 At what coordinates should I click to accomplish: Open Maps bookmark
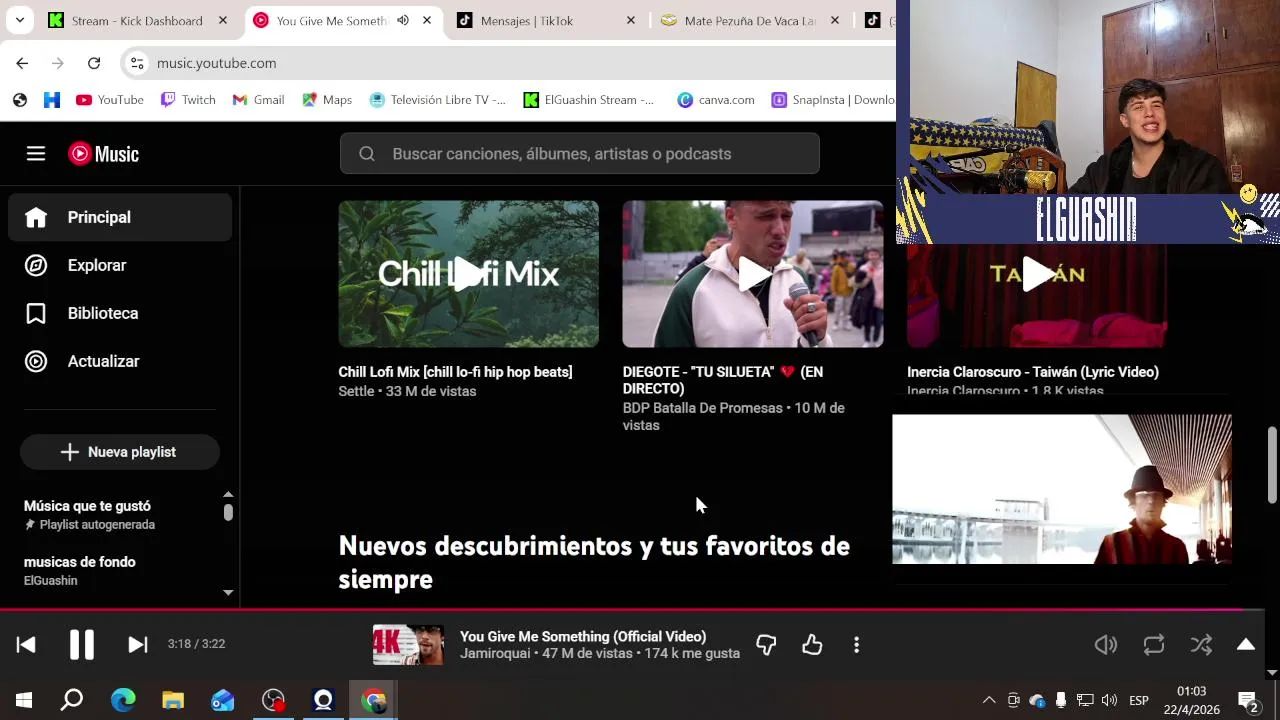tap(327, 100)
